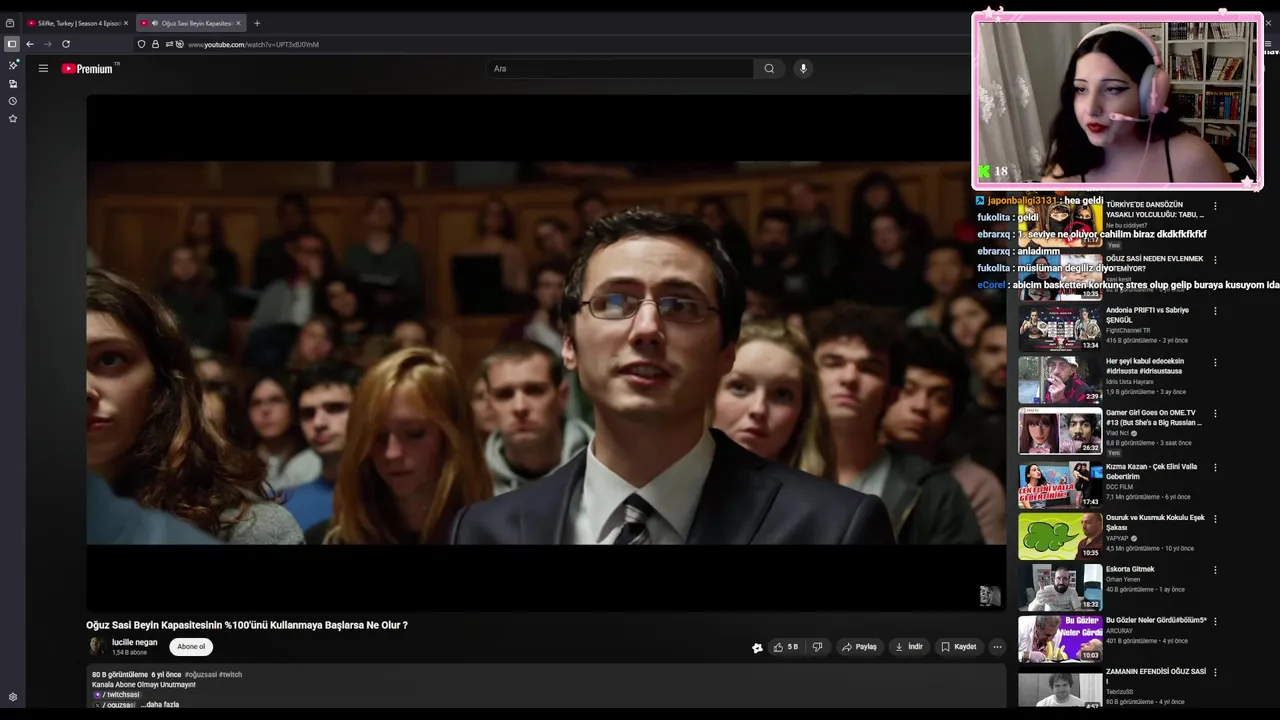The image size is (1280, 720).
Task: Click the padlock site security icon
Action: [155, 44]
